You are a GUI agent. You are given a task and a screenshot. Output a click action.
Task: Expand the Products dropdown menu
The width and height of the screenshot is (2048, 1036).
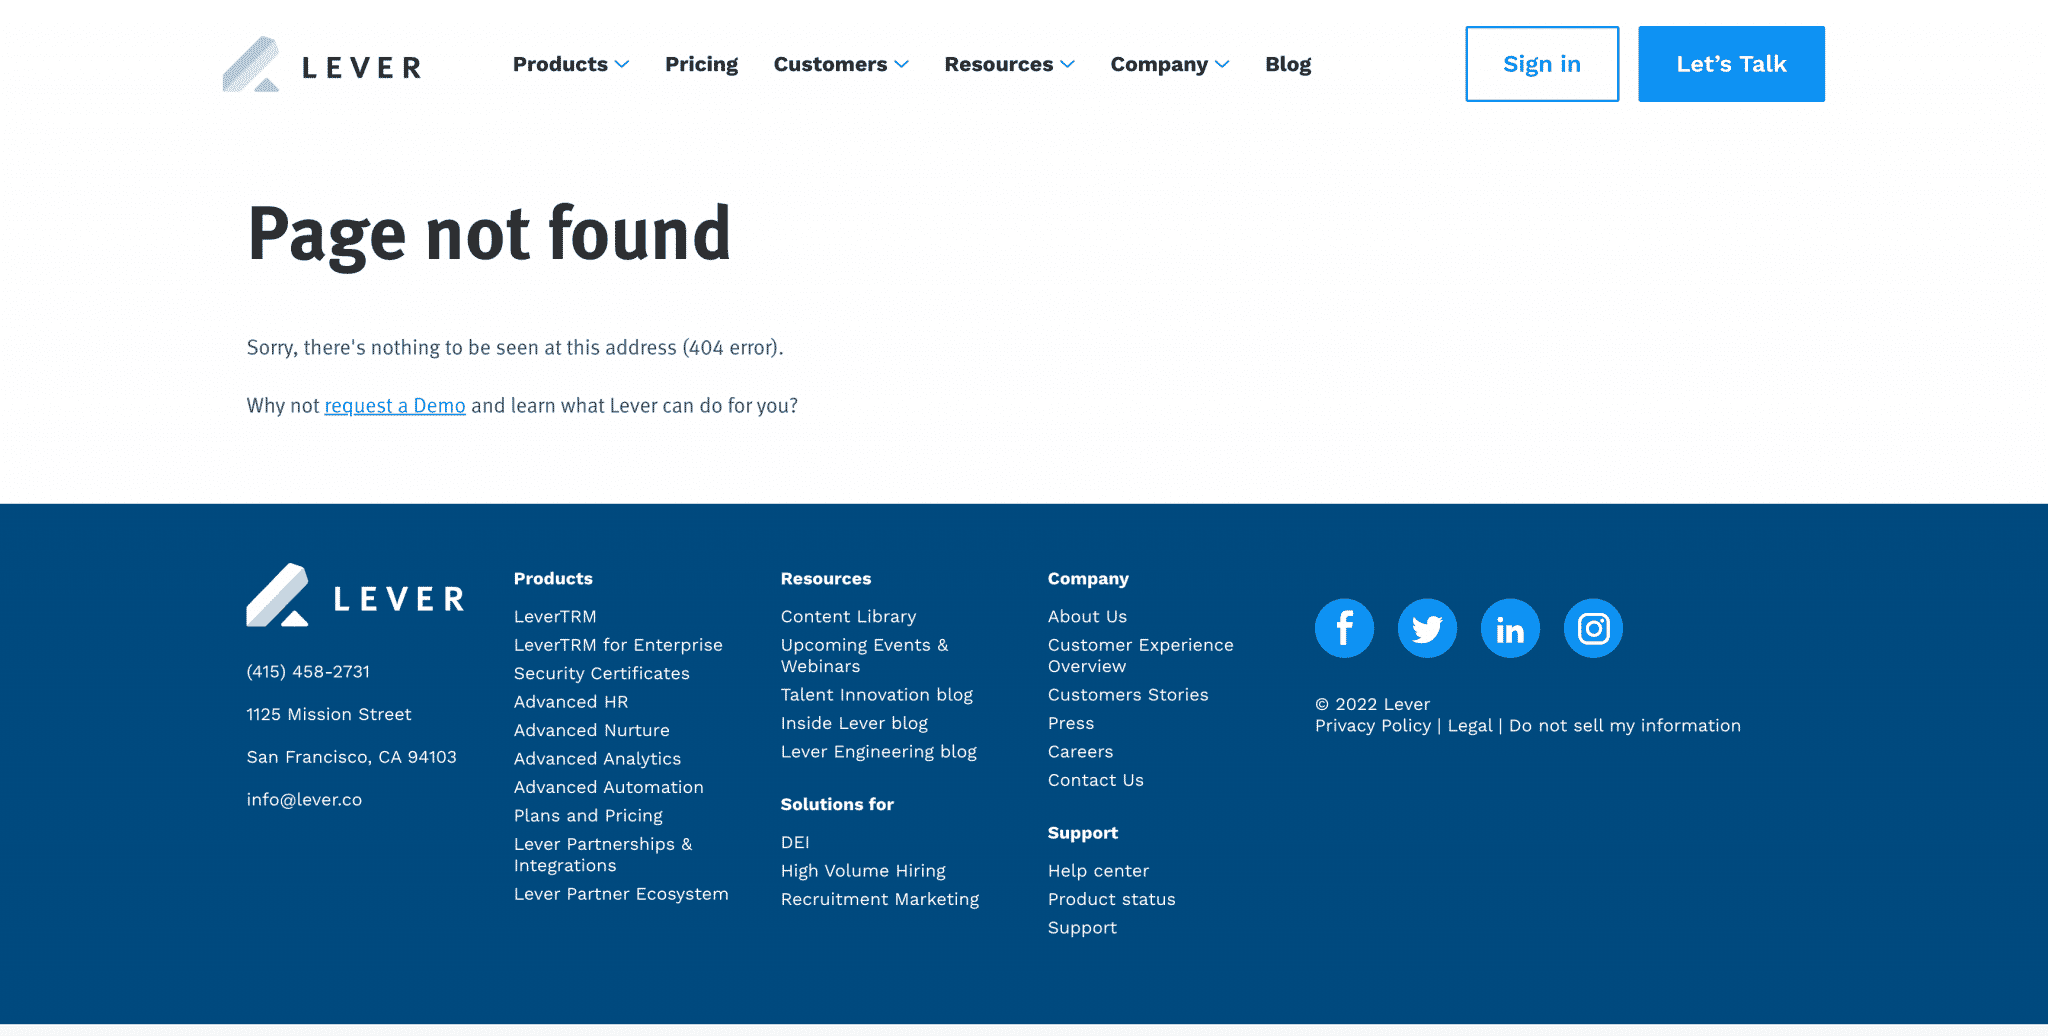(x=571, y=64)
